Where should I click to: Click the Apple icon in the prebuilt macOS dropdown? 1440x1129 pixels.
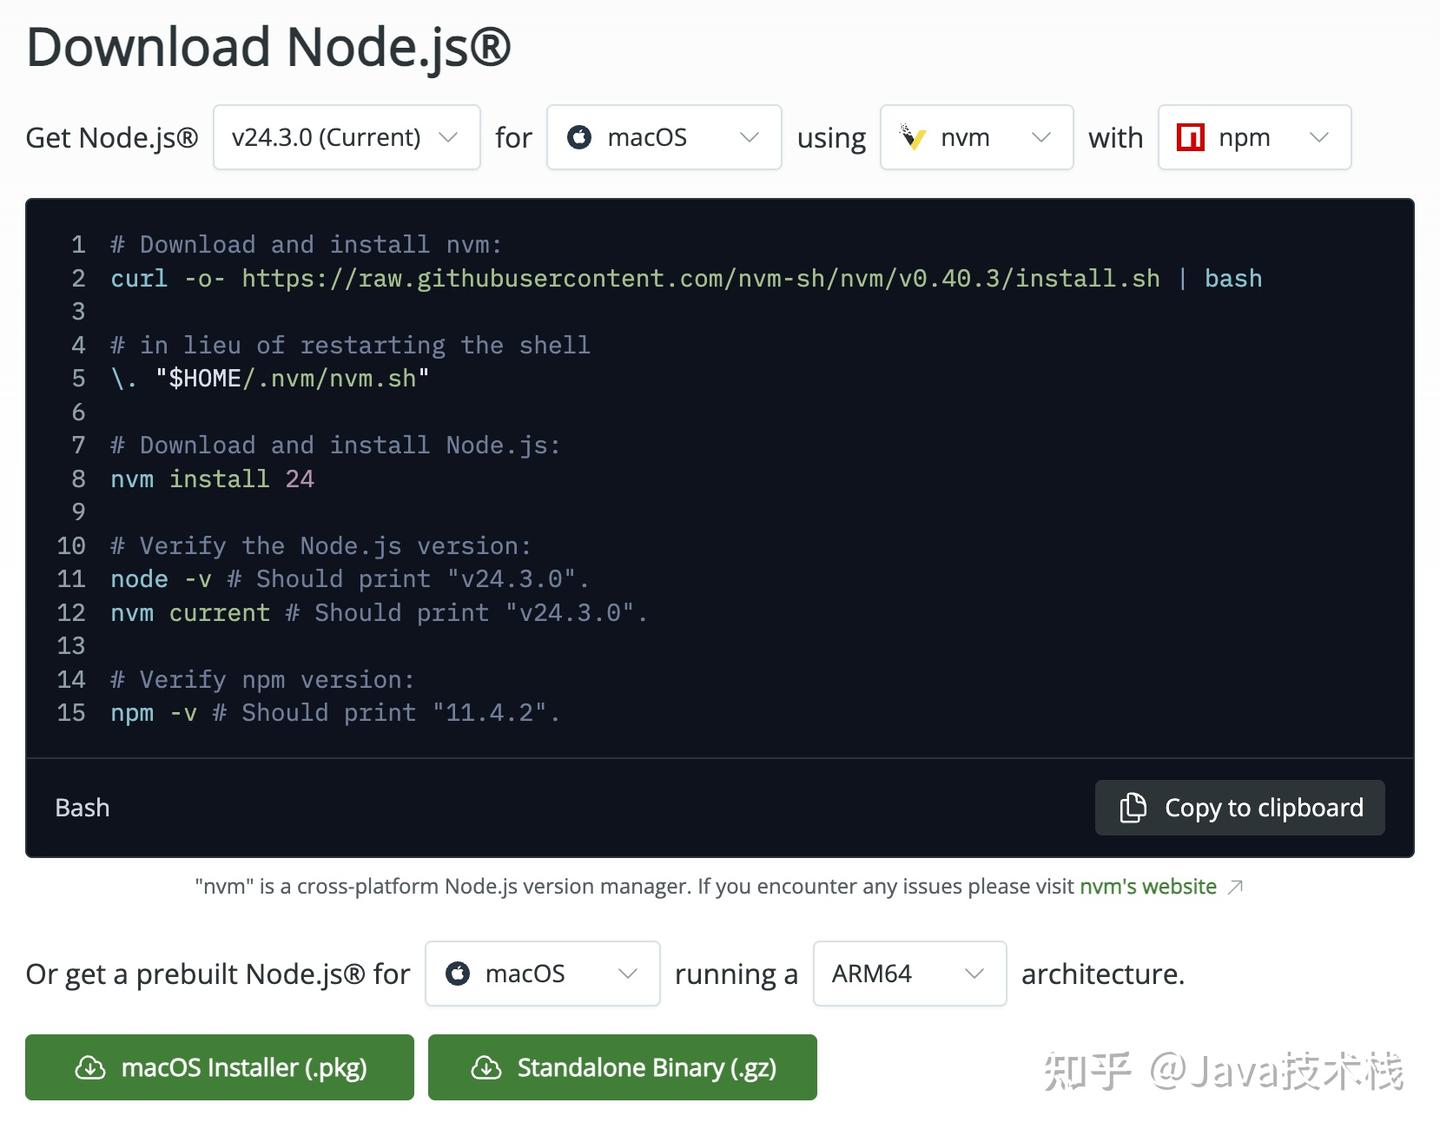[x=458, y=973]
